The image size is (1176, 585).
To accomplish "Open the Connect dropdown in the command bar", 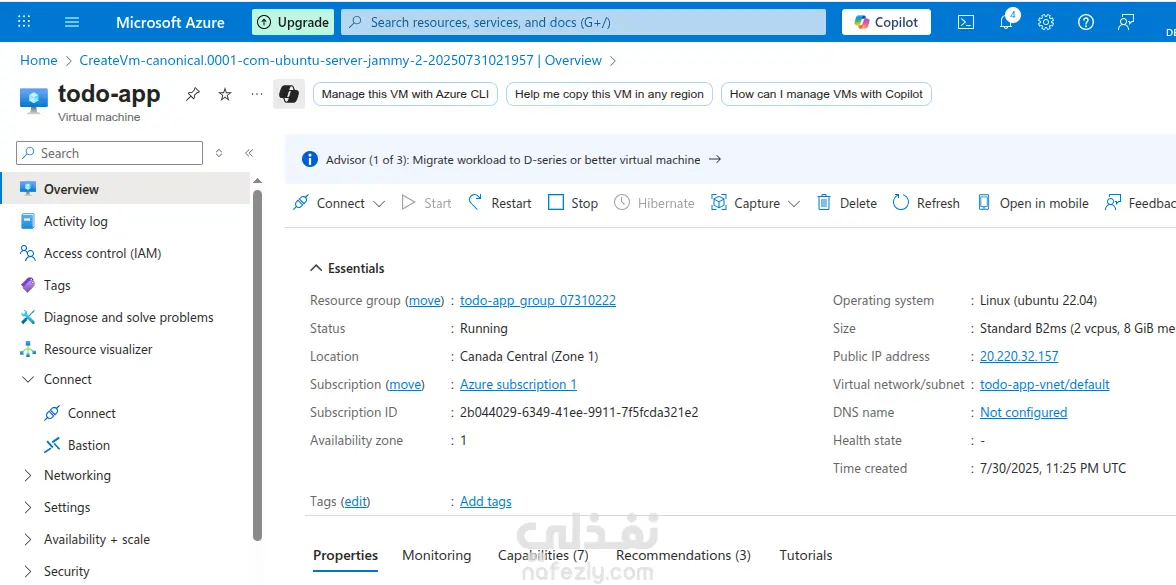I will [x=339, y=203].
